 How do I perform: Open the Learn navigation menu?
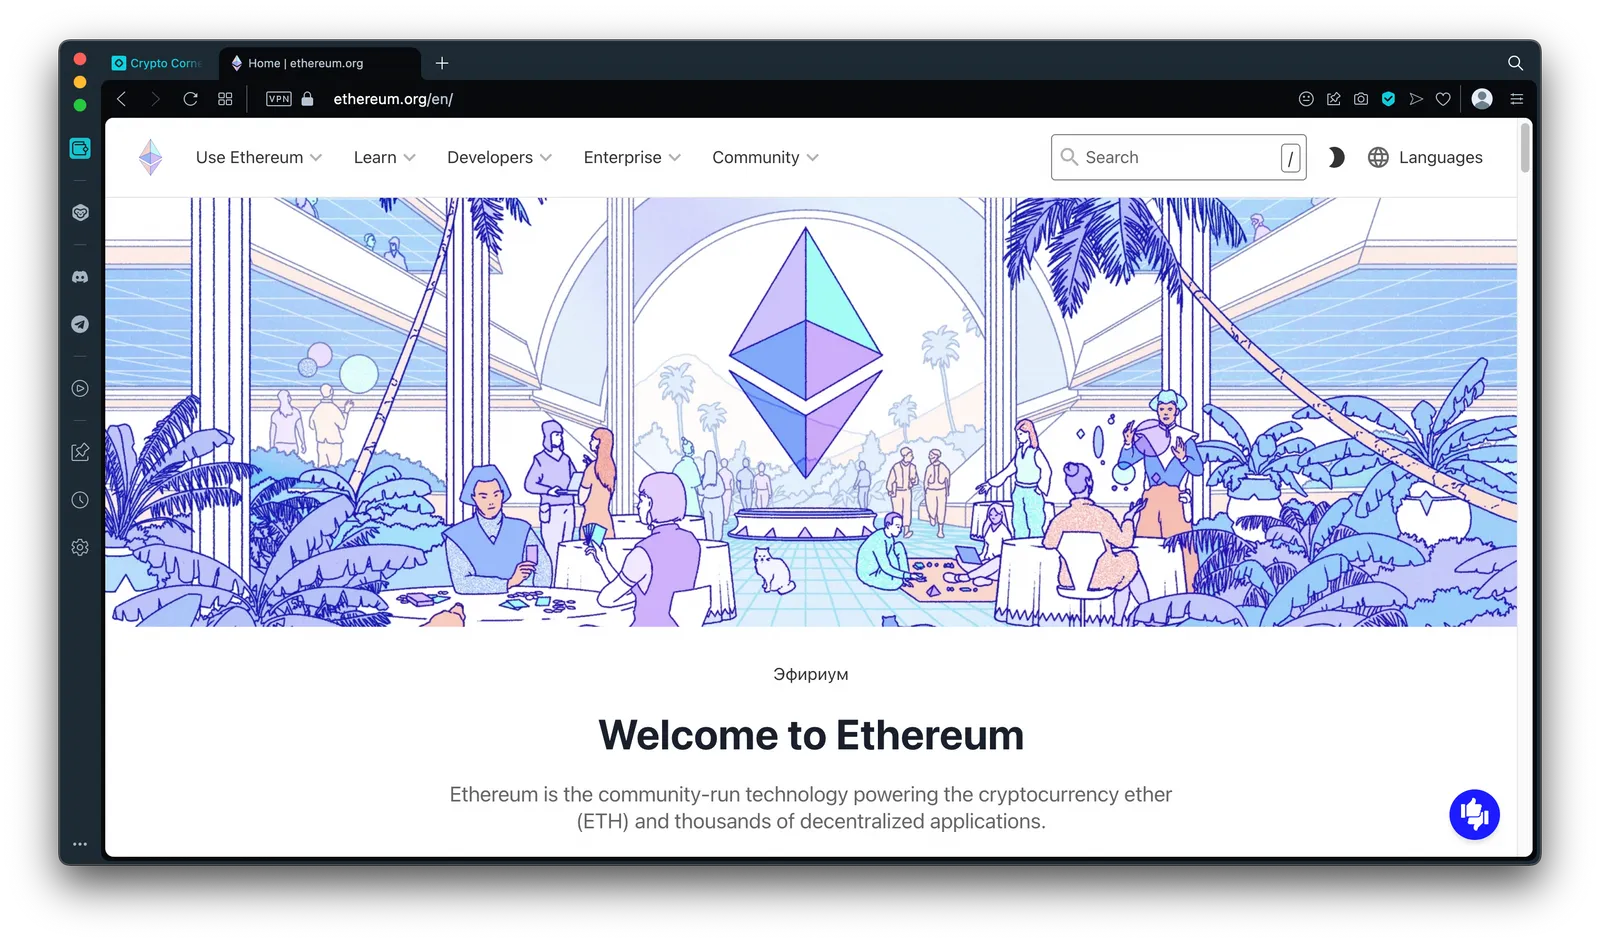coord(384,157)
